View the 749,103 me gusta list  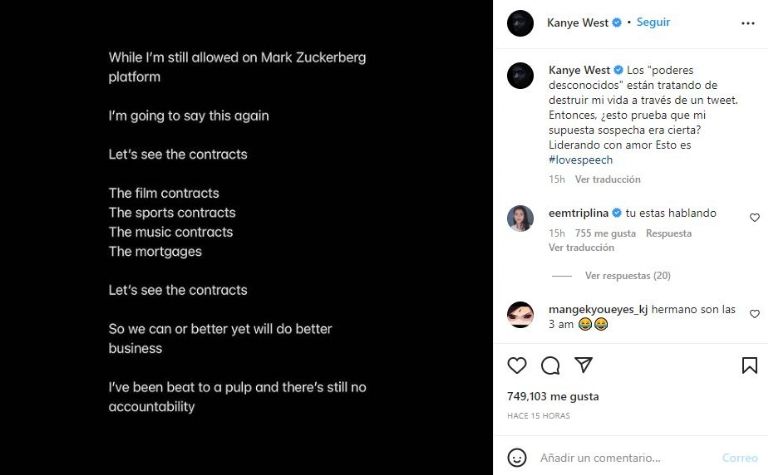click(553, 395)
